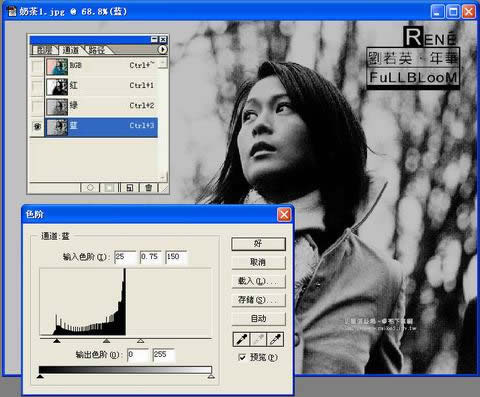This screenshot has width=480, height=397.
Task: Click load channel as selection icon
Action: click(90, 188)
